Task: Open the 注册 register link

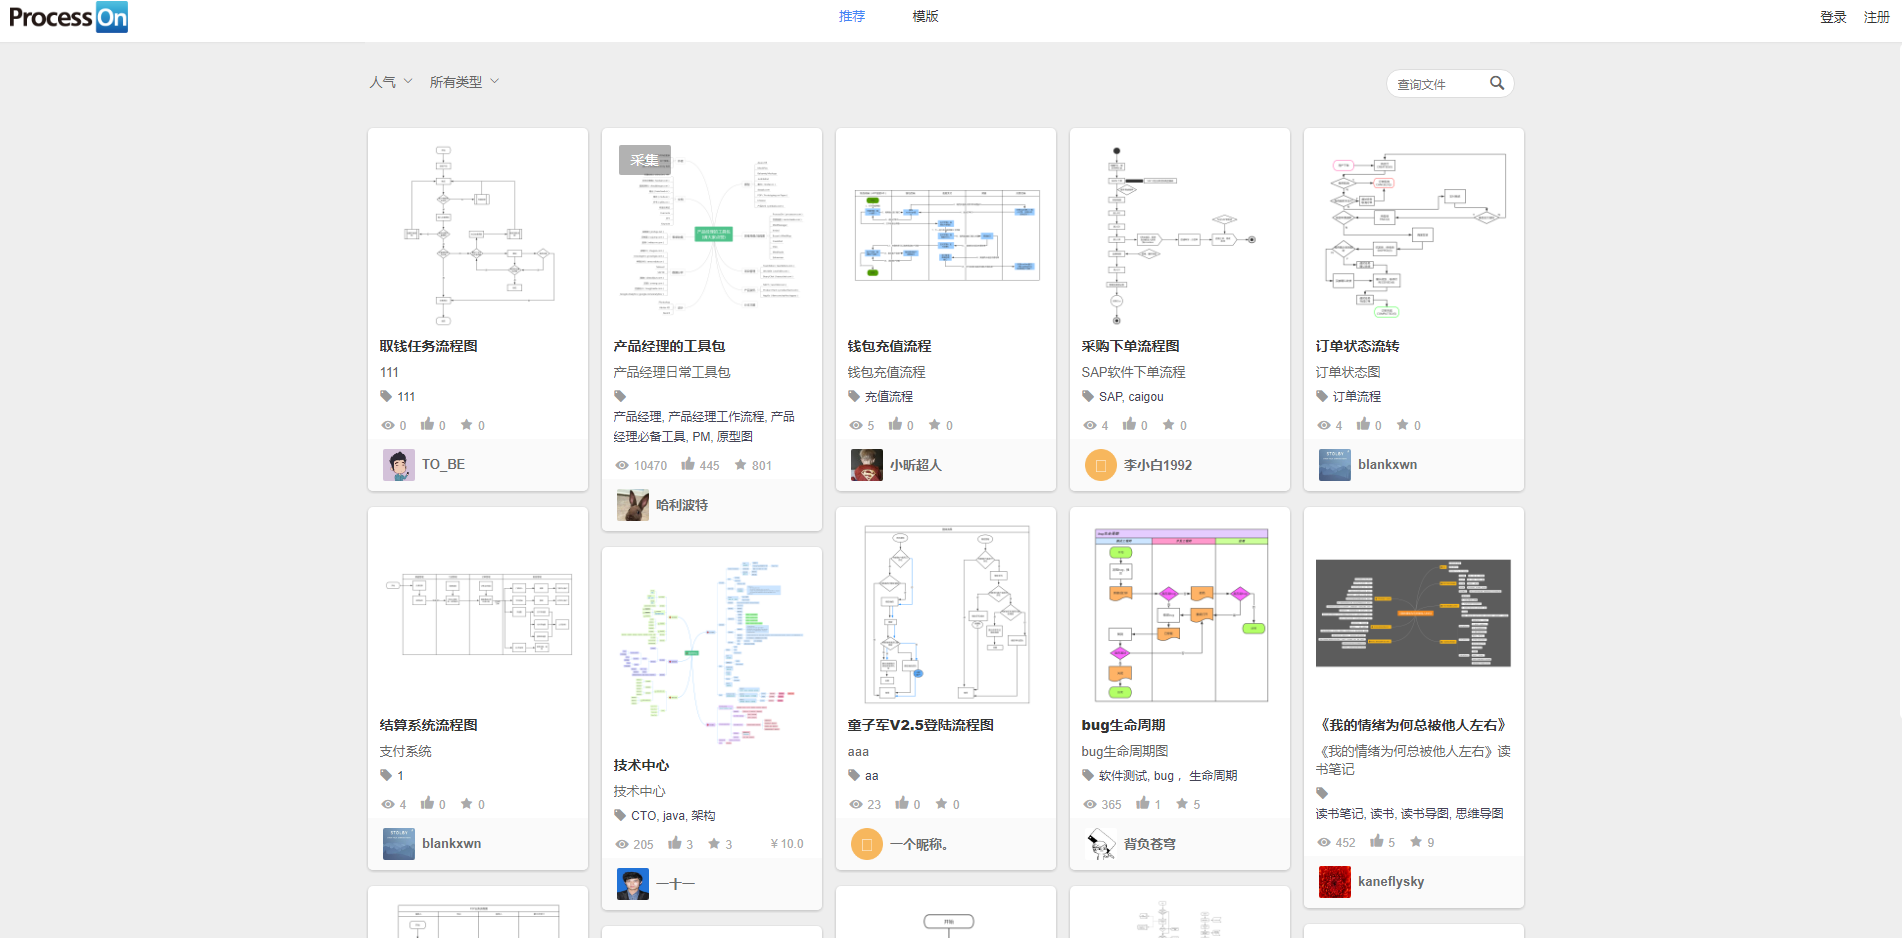Action: (x=1877, y=17)
